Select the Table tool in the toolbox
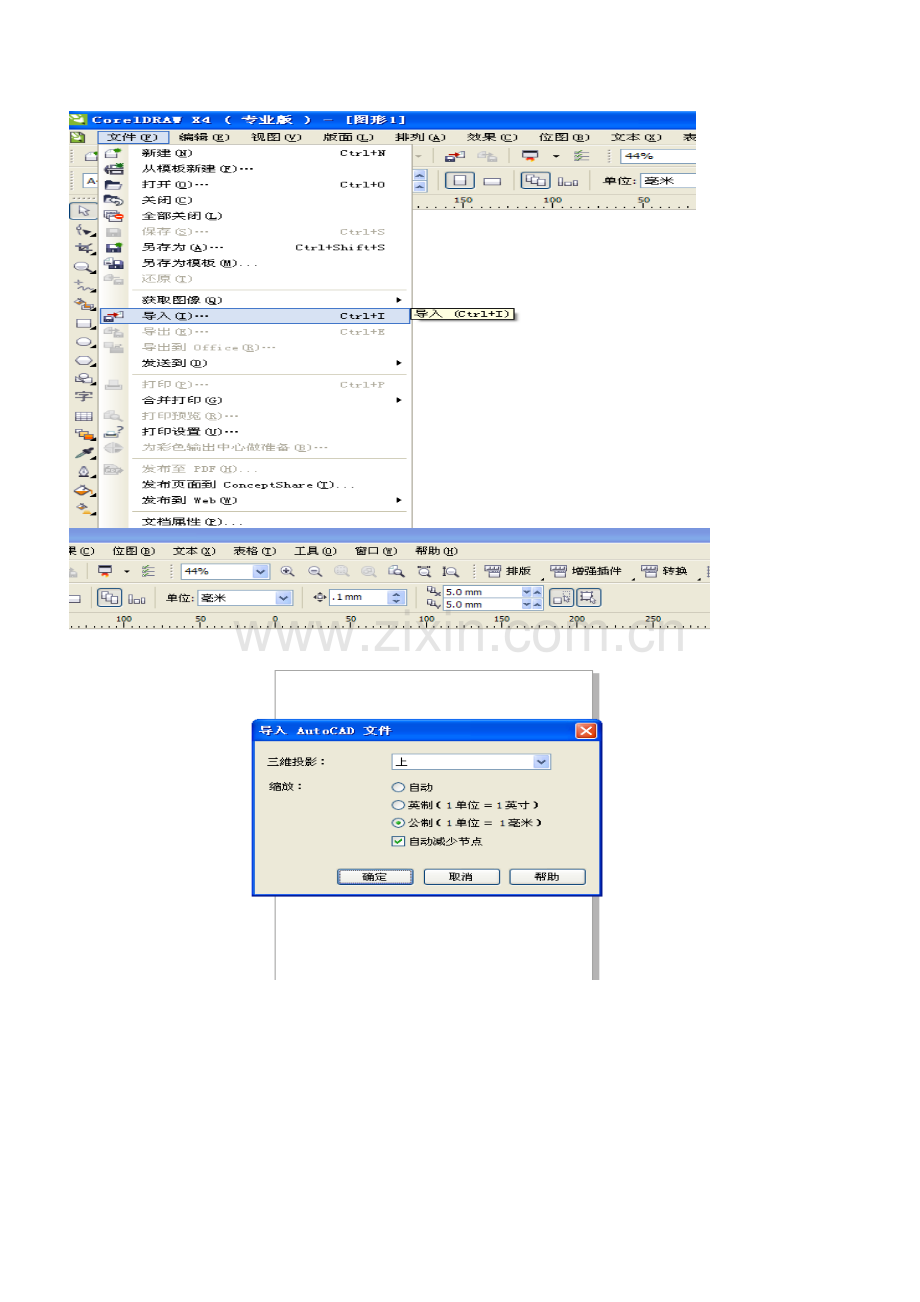The height and width of the screenshot is (1302, 920). coord(84,416)
